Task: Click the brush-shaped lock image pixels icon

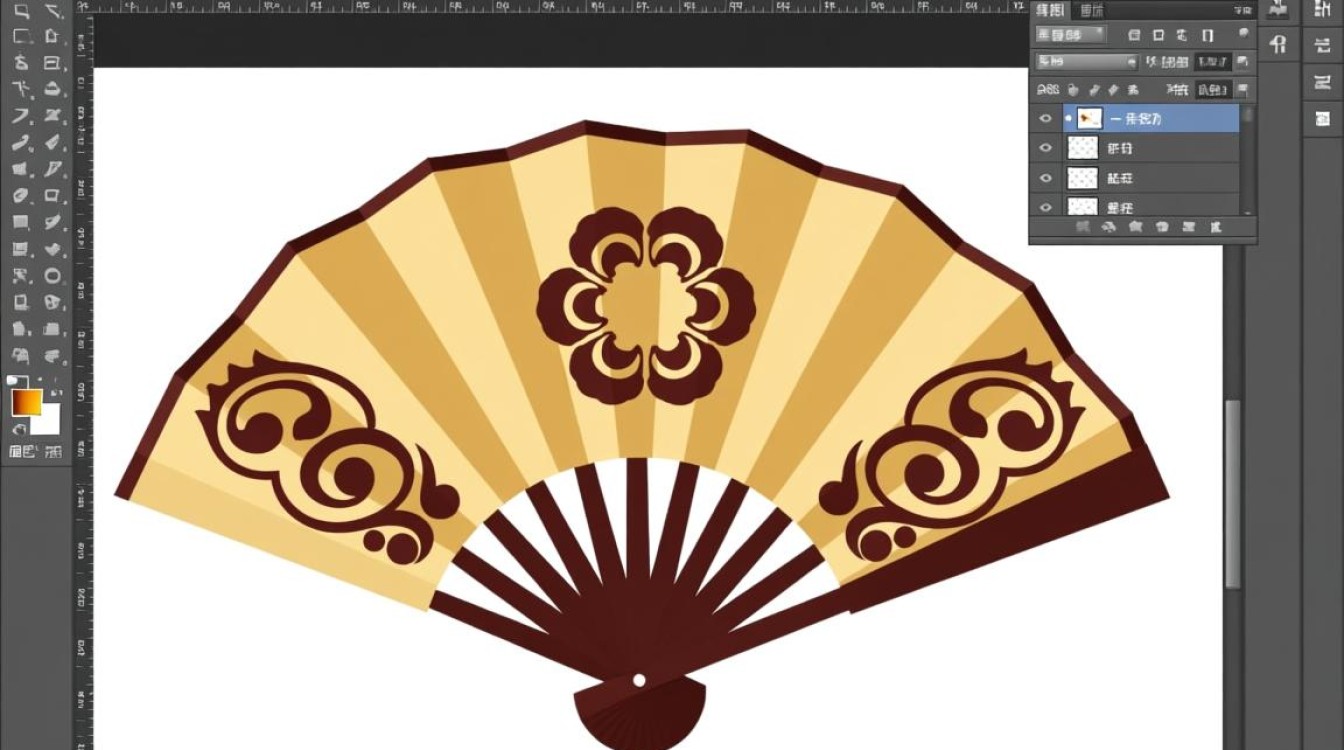Action: point(1094,90)
